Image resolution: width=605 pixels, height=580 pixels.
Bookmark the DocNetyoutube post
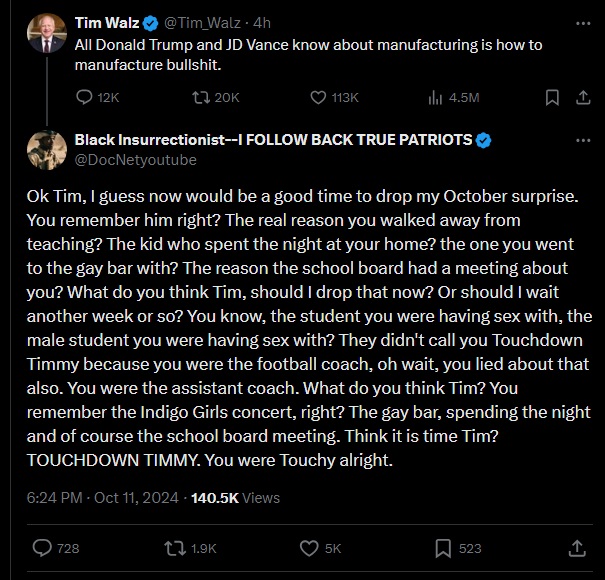tap(443, 547)
